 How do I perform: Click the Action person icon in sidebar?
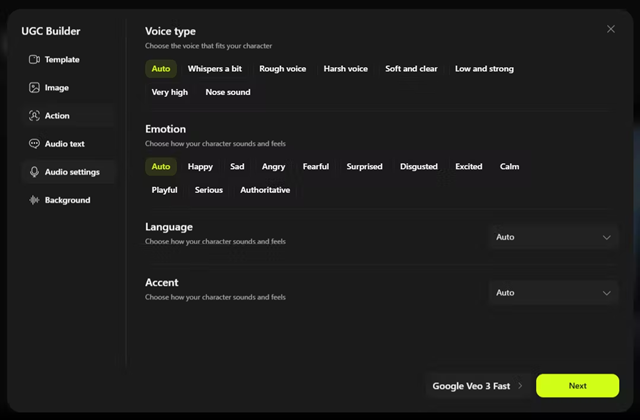(x=34, y=116)
